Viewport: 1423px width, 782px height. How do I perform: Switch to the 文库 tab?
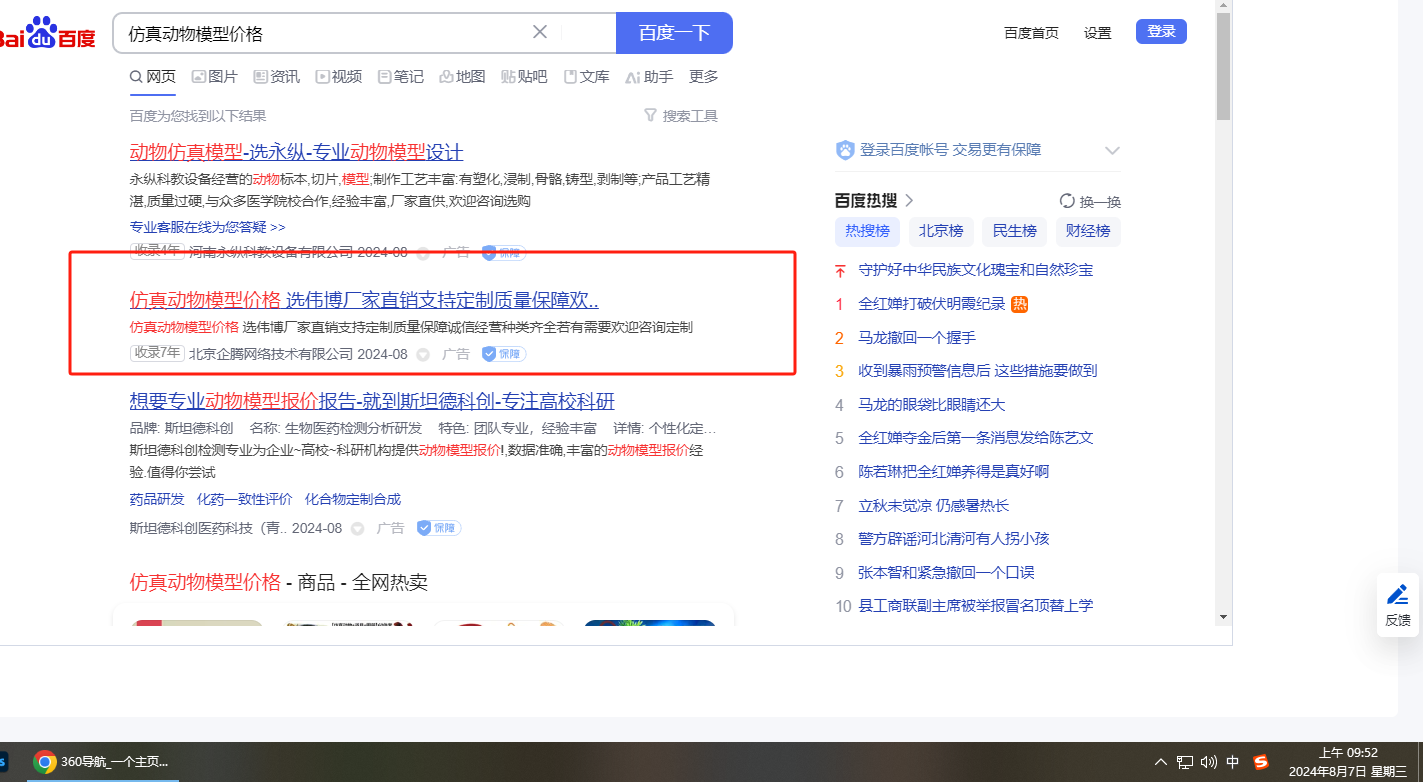pyautogui.click(x=587, y=77)
